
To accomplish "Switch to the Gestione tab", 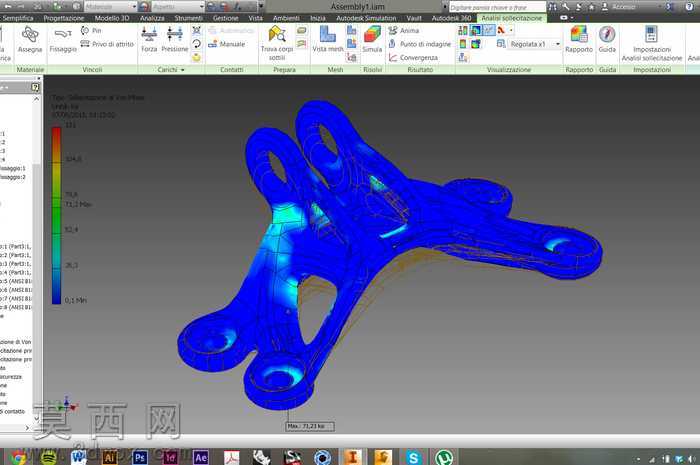I will pos(225,18).
